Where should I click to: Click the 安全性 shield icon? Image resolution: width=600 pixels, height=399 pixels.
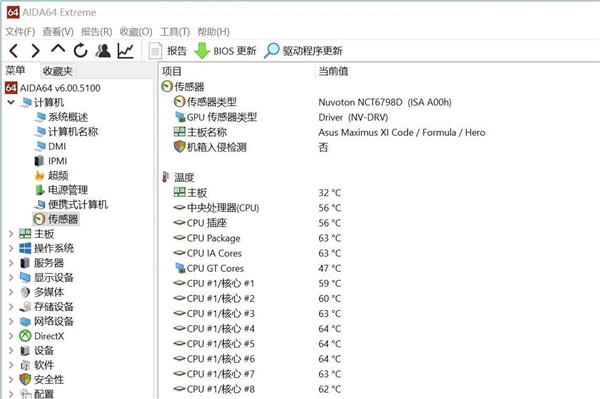pyautogui.click(x=25, y=379)
